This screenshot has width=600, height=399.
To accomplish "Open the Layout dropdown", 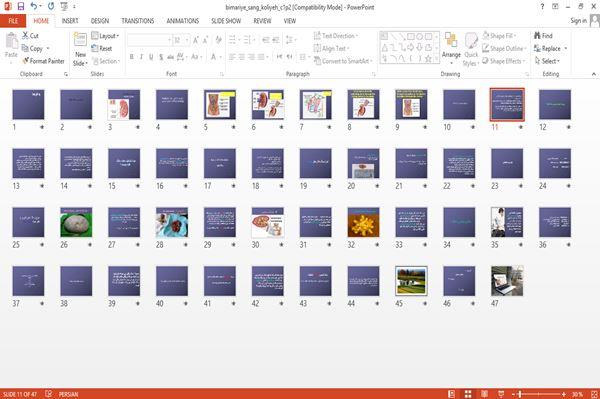I will coord(106,36).
